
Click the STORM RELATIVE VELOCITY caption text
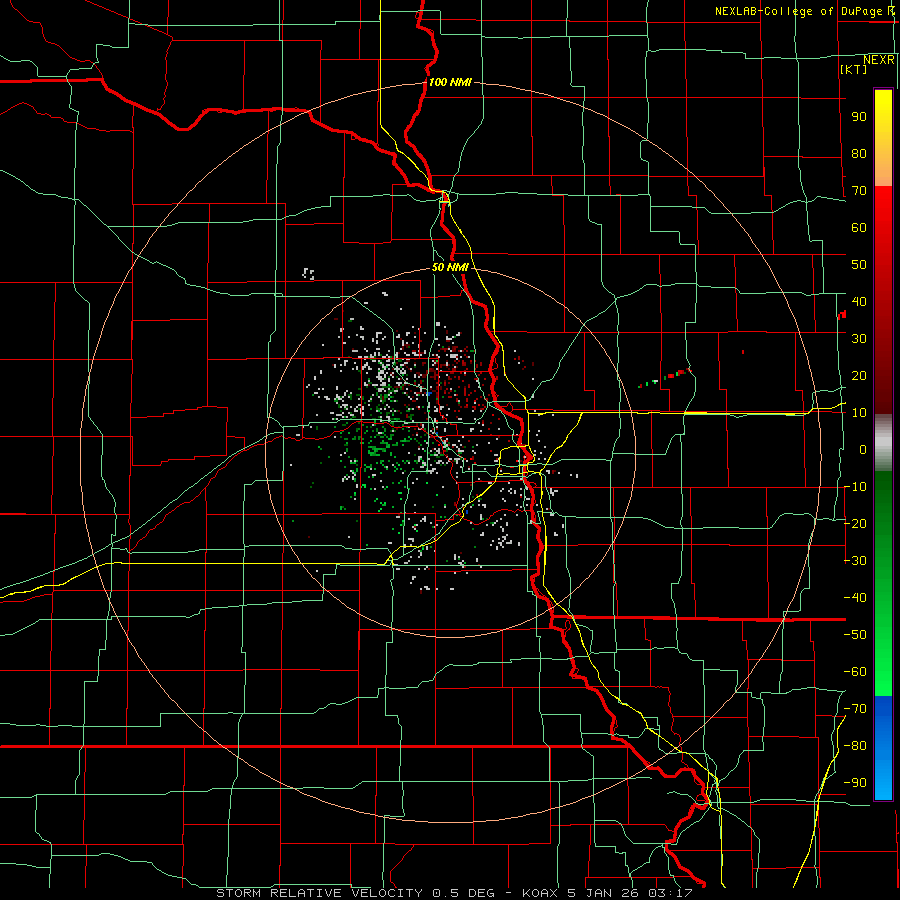pos(319,893)
